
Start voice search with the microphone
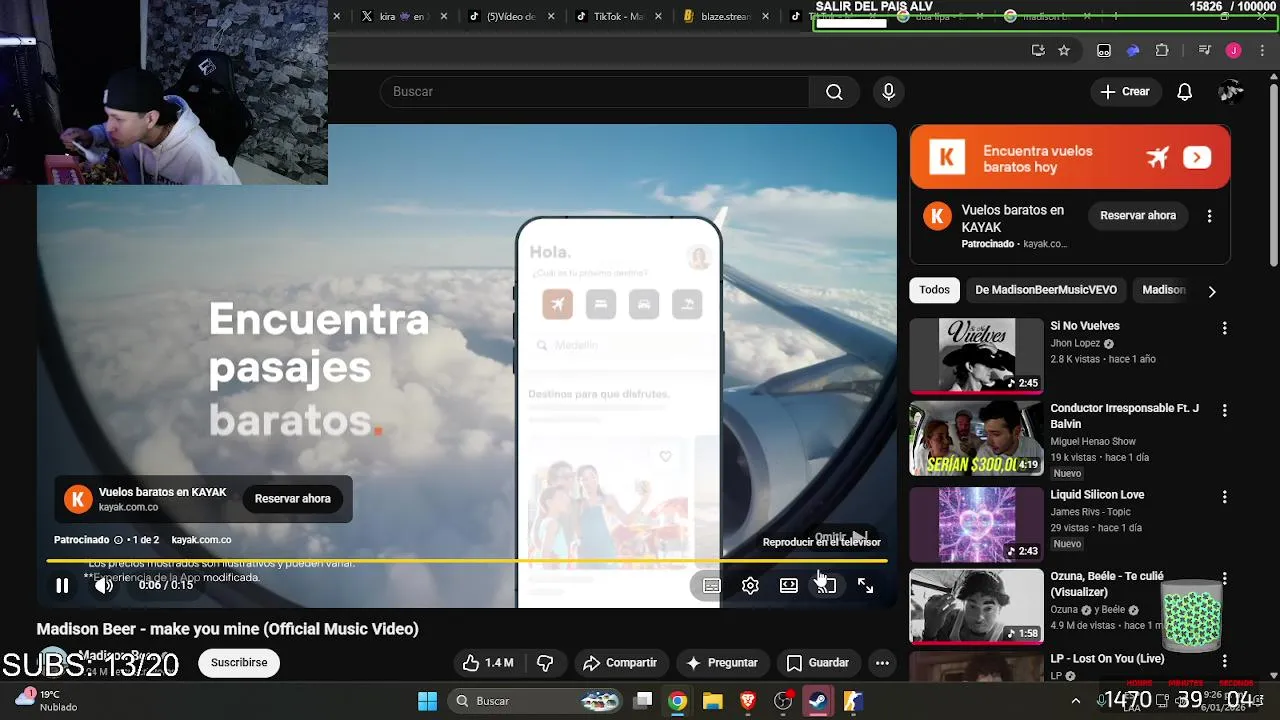click(x=888, y=92)
